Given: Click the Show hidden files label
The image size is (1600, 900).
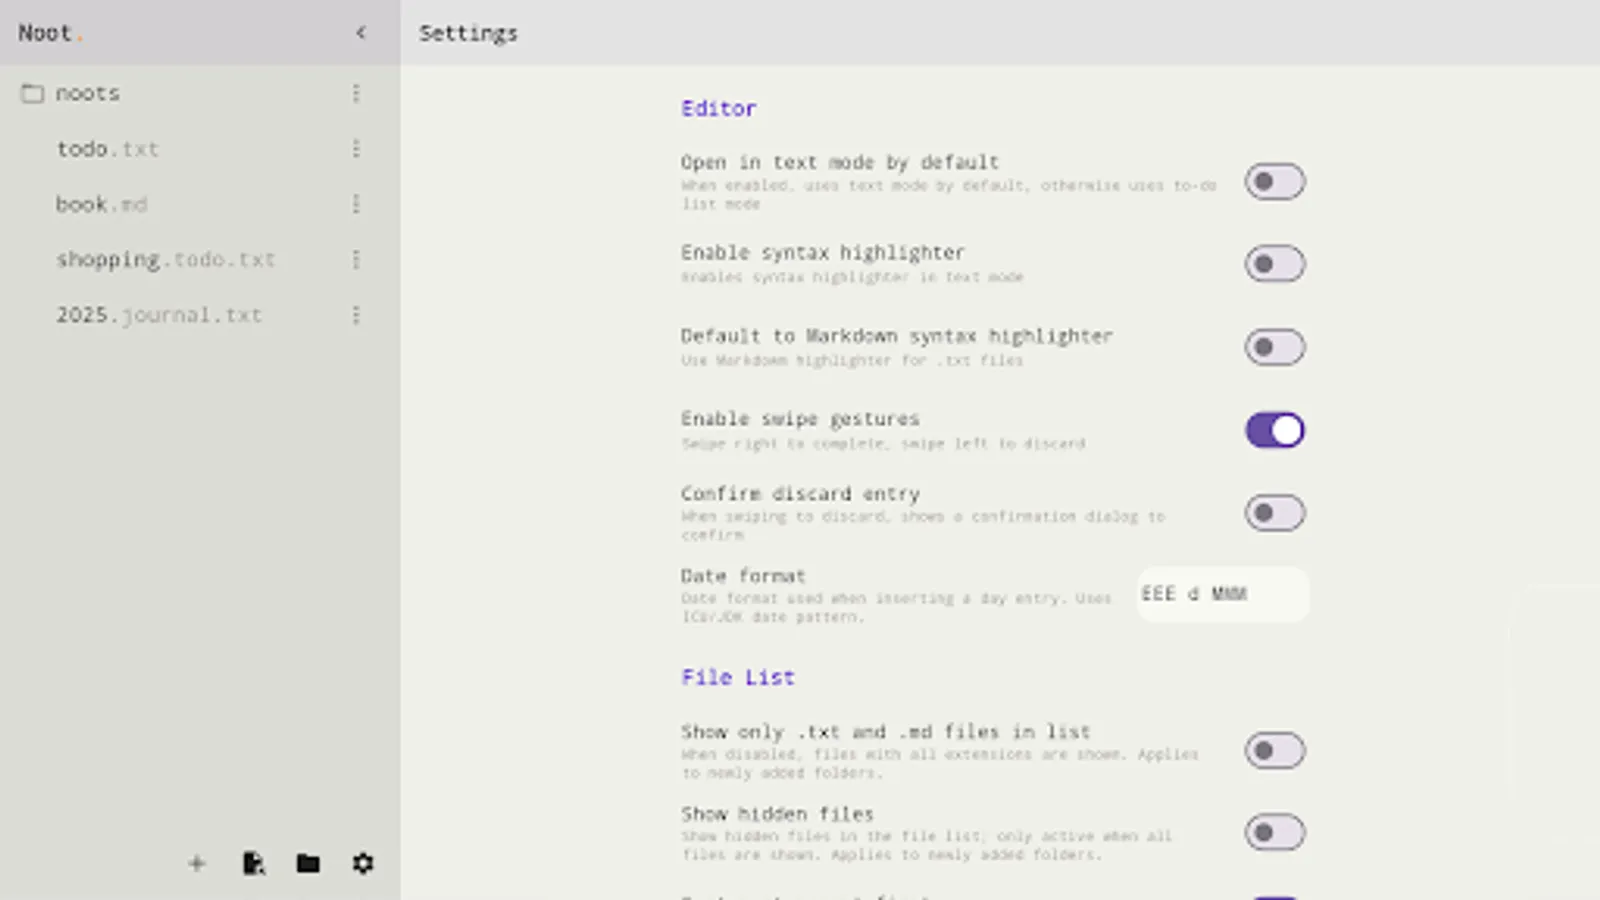Looking at the screenshot, I should coord(777,814).
